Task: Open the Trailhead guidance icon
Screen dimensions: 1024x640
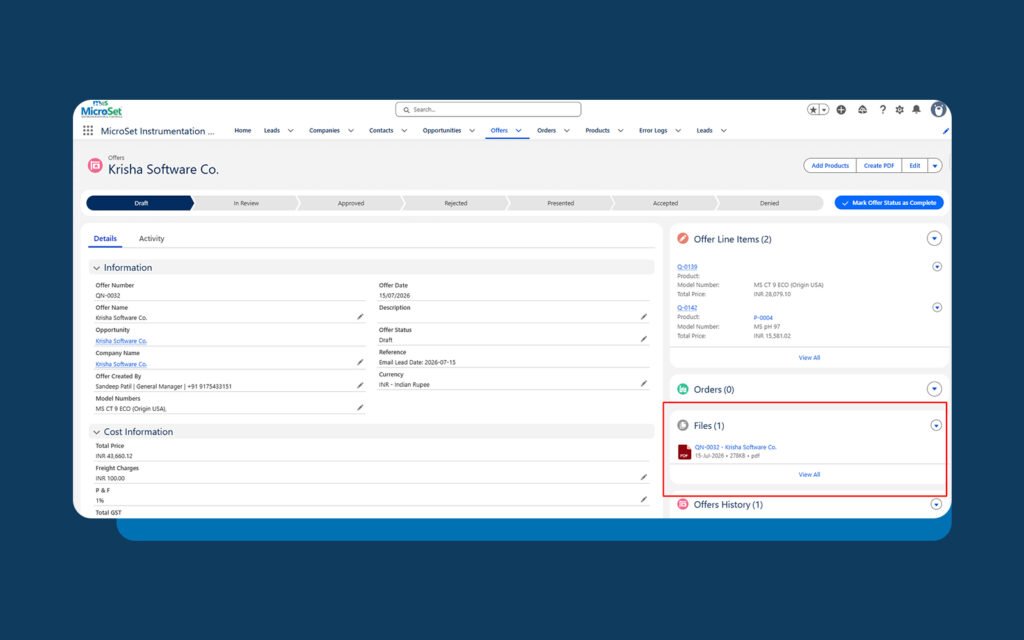Action: (x=863, y=110)
